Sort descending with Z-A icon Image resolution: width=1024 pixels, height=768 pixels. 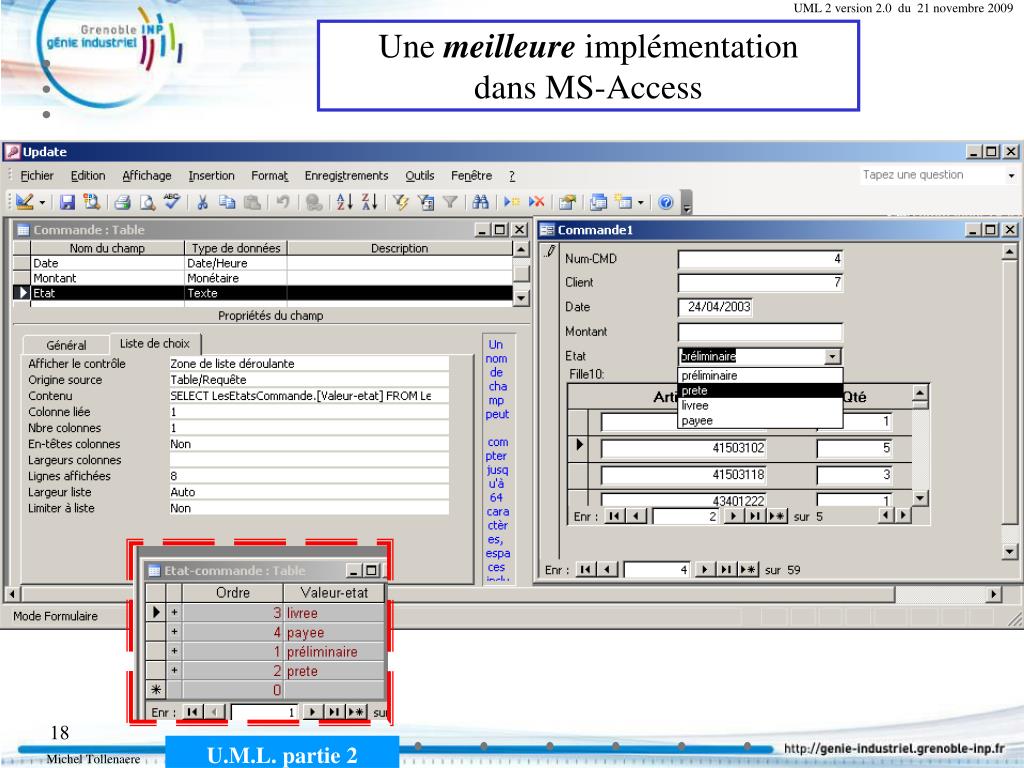tap(369, 202)
